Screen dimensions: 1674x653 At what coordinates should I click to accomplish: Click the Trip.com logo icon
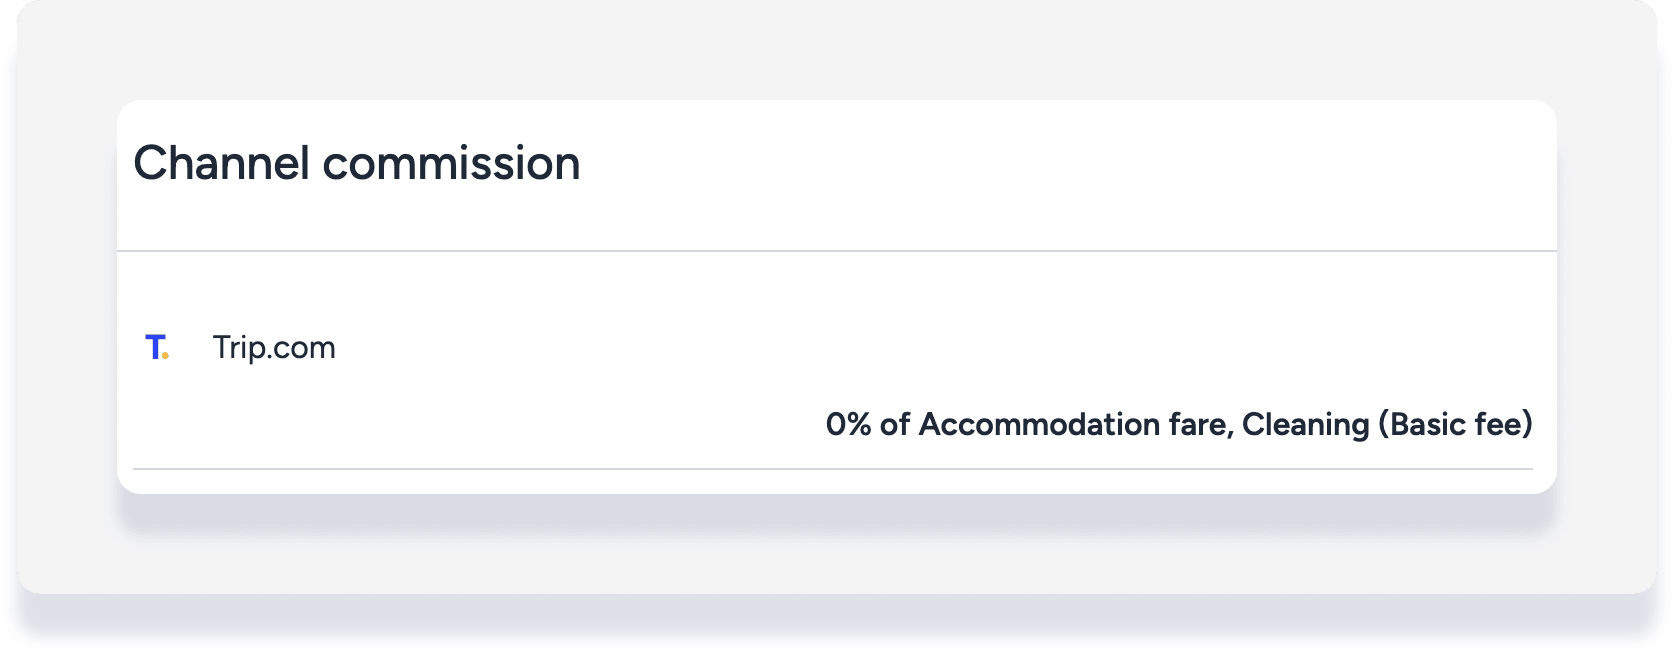click(x=157, y=348)
